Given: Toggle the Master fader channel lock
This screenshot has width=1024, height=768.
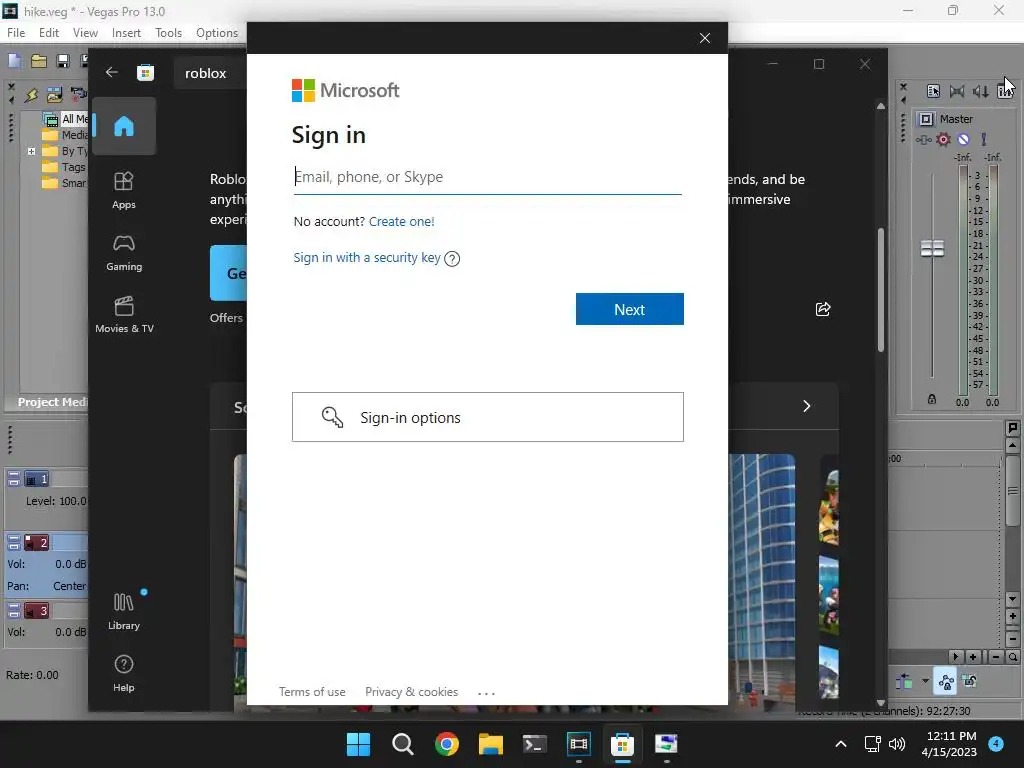Looking at the screenshot, I should [932, 399].
